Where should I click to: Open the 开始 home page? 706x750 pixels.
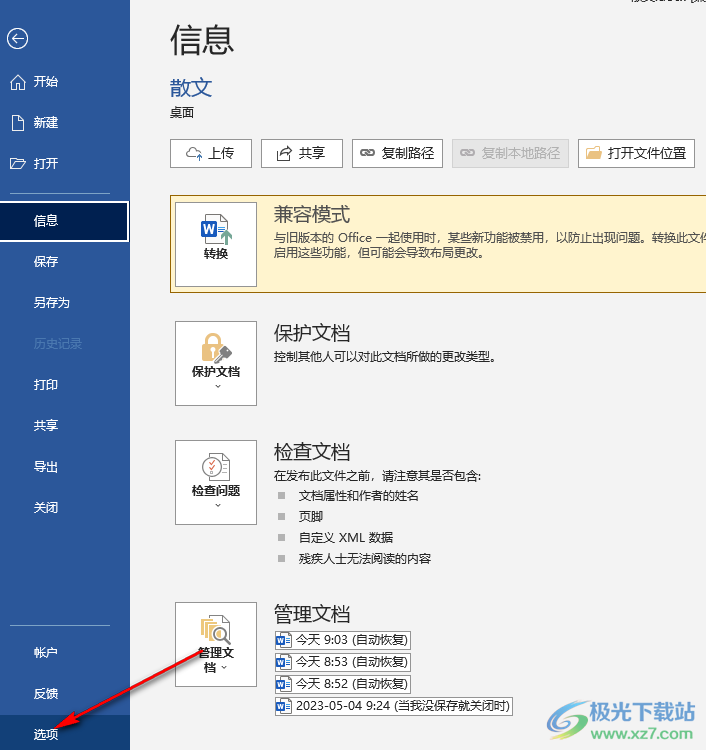click(x=46, y=82)
